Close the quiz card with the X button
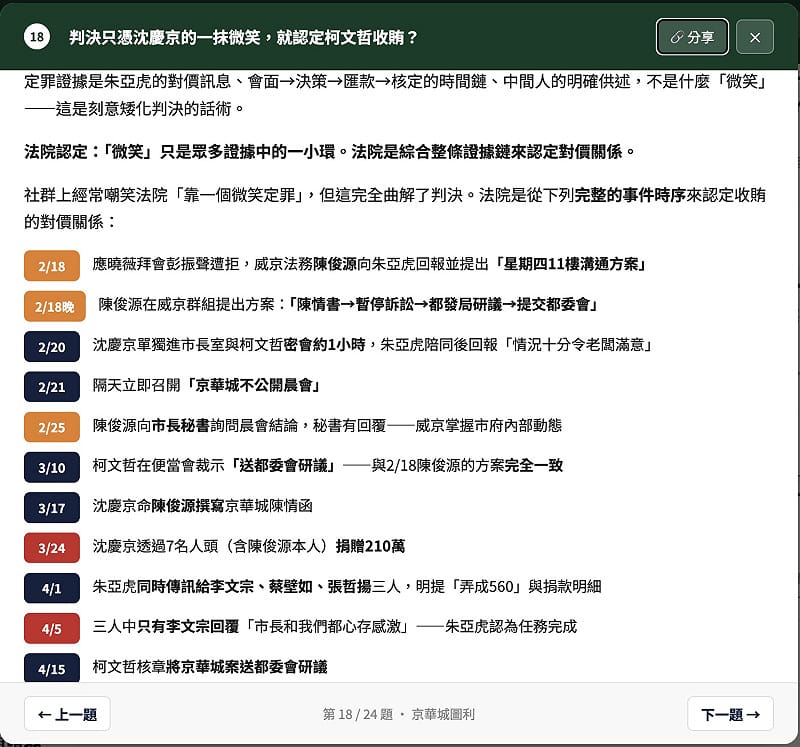 [755, 37]
